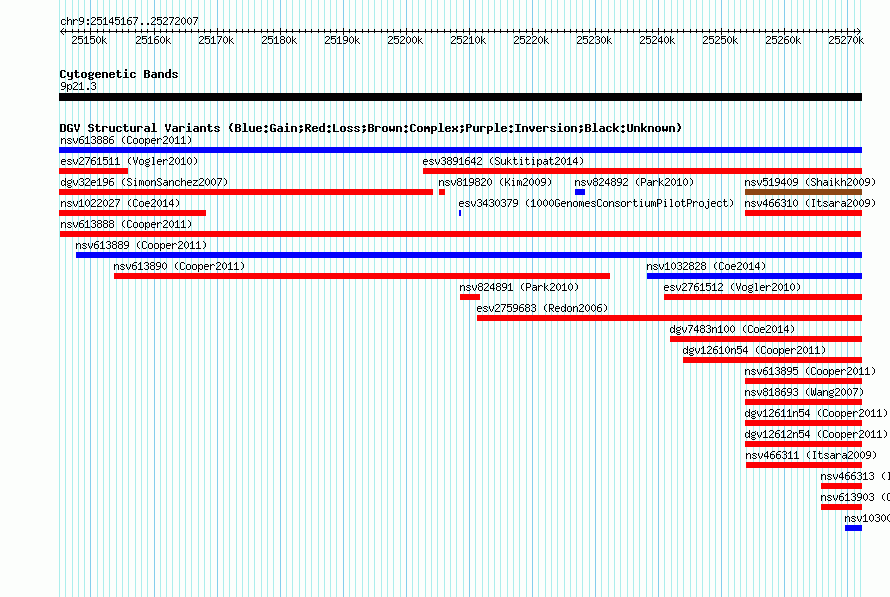The image size is (890, 597).
Task: Click the red bar under nsv1022027
Action: 133,213
